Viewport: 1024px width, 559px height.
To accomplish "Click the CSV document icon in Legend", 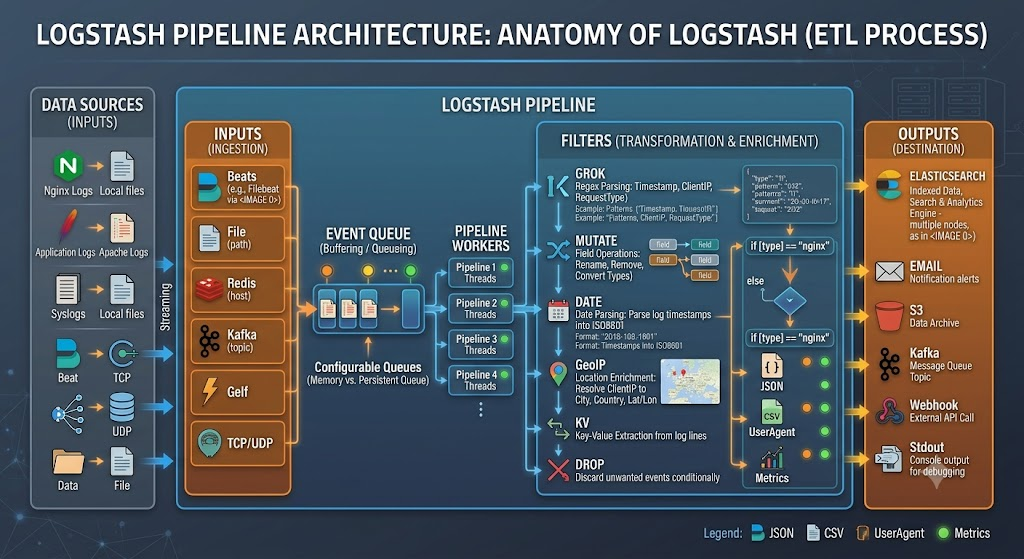I will click(x=813, y=533).
